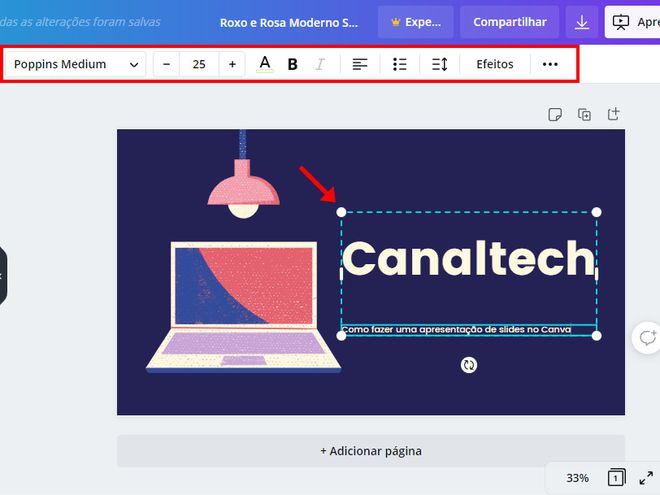This screenshot has width=660, height=495.
Task: Click the saved changes status text
Action: 80,22
